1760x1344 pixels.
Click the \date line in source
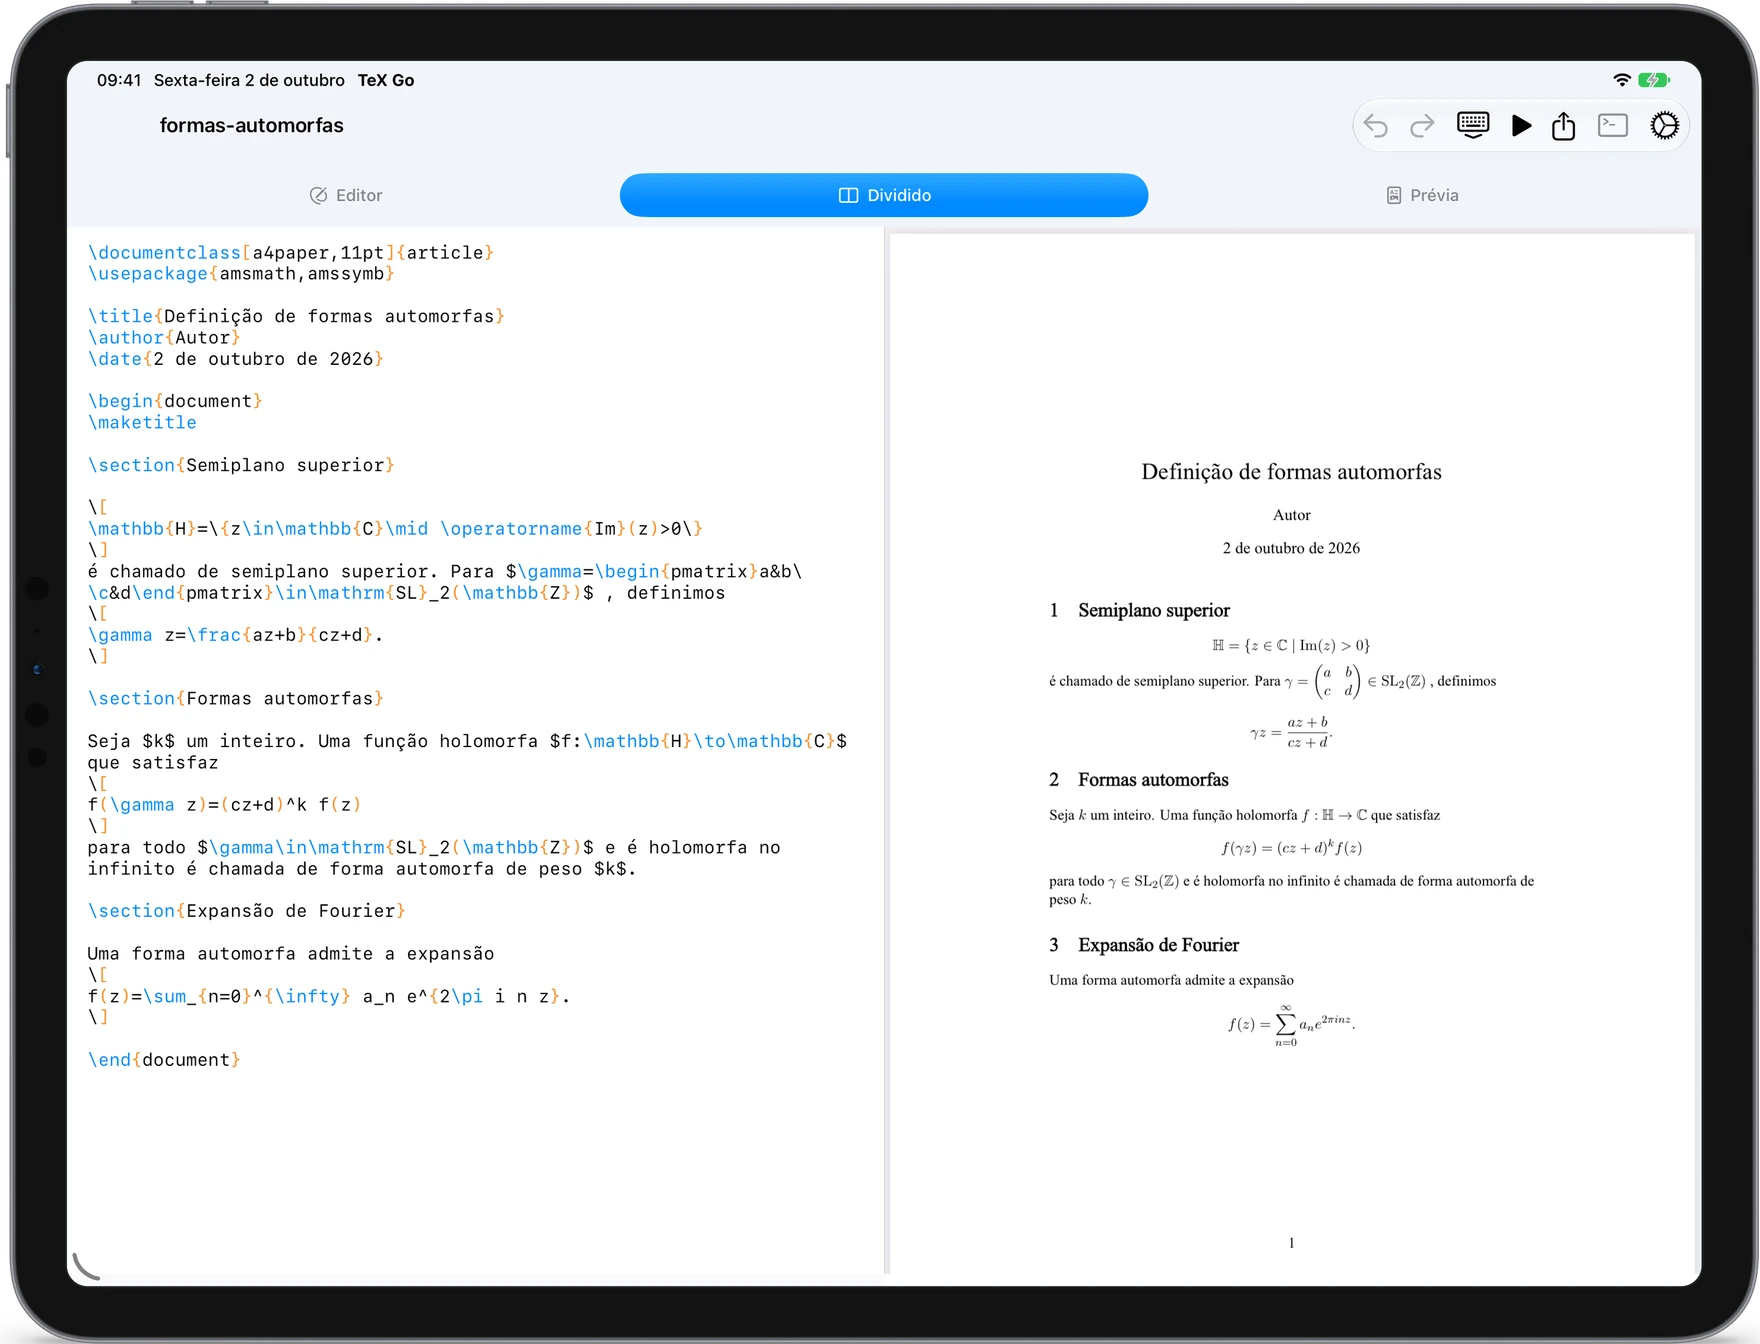coord(236,359)
